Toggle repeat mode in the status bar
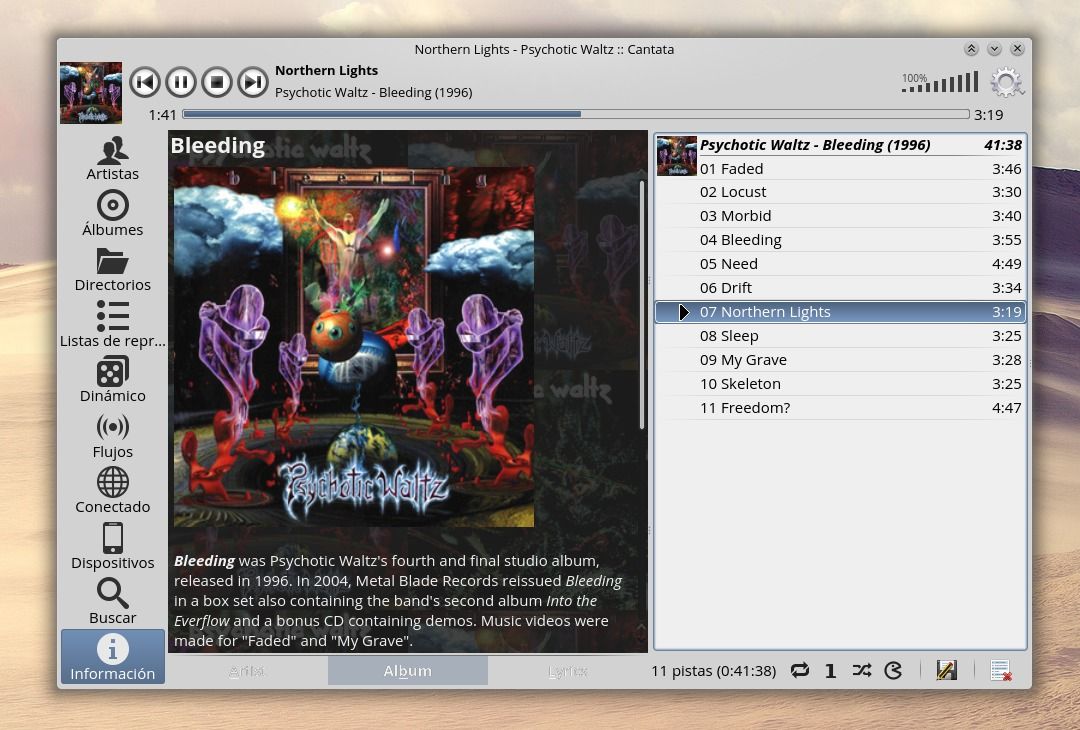 (x=799, y=671)
